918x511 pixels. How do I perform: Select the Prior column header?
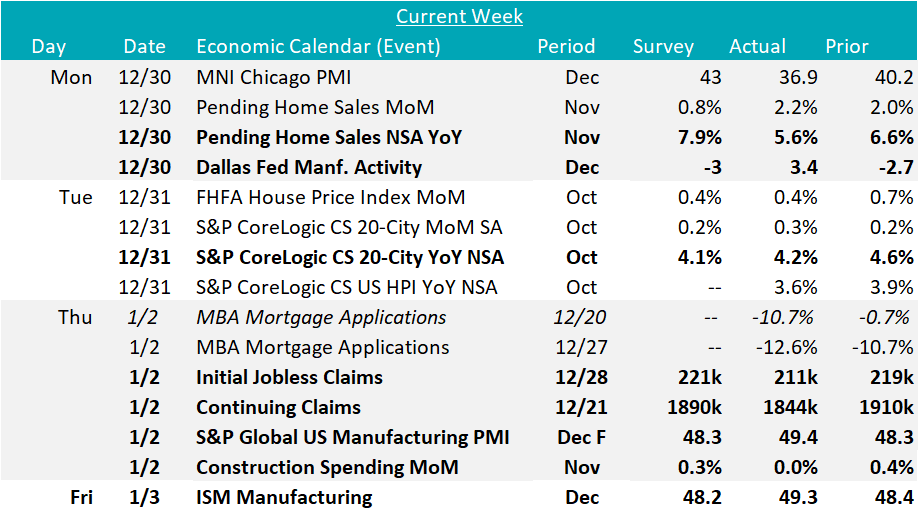[x=846, y=46]
